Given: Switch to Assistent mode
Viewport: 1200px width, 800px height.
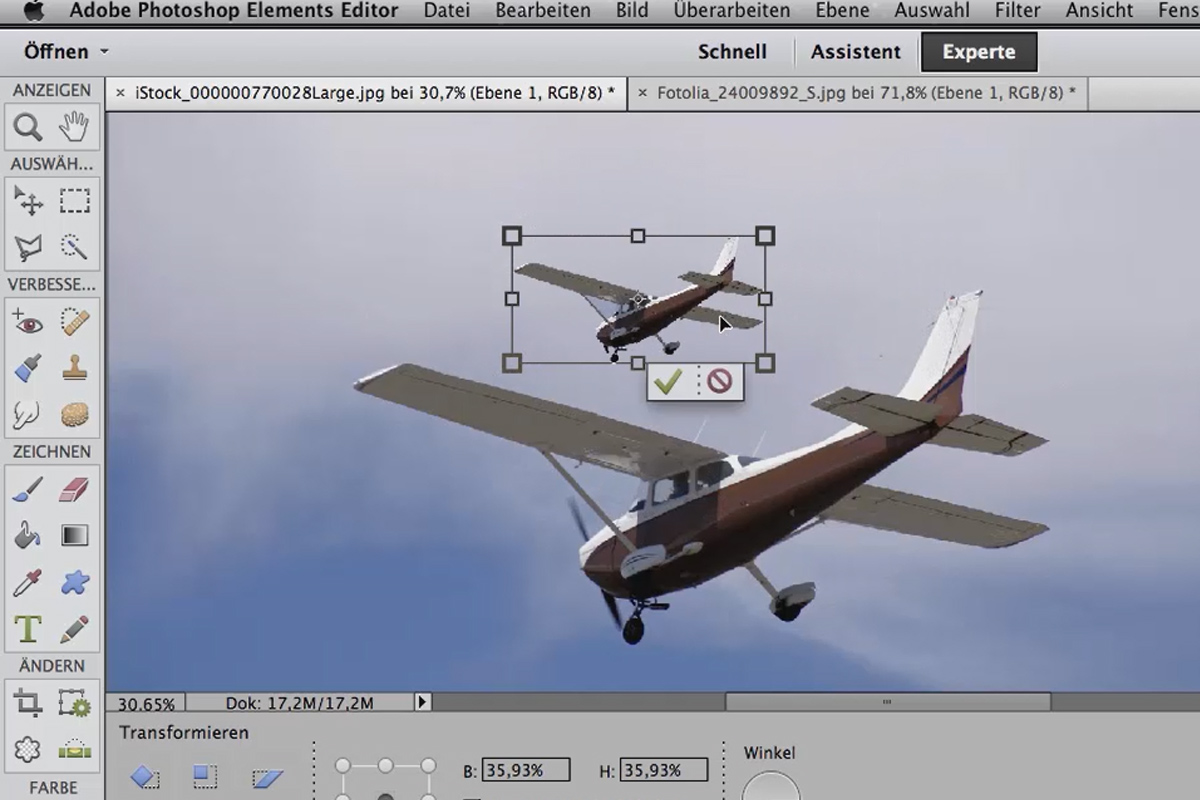Looking at the screenshot, I should click(x=856, y=52).
